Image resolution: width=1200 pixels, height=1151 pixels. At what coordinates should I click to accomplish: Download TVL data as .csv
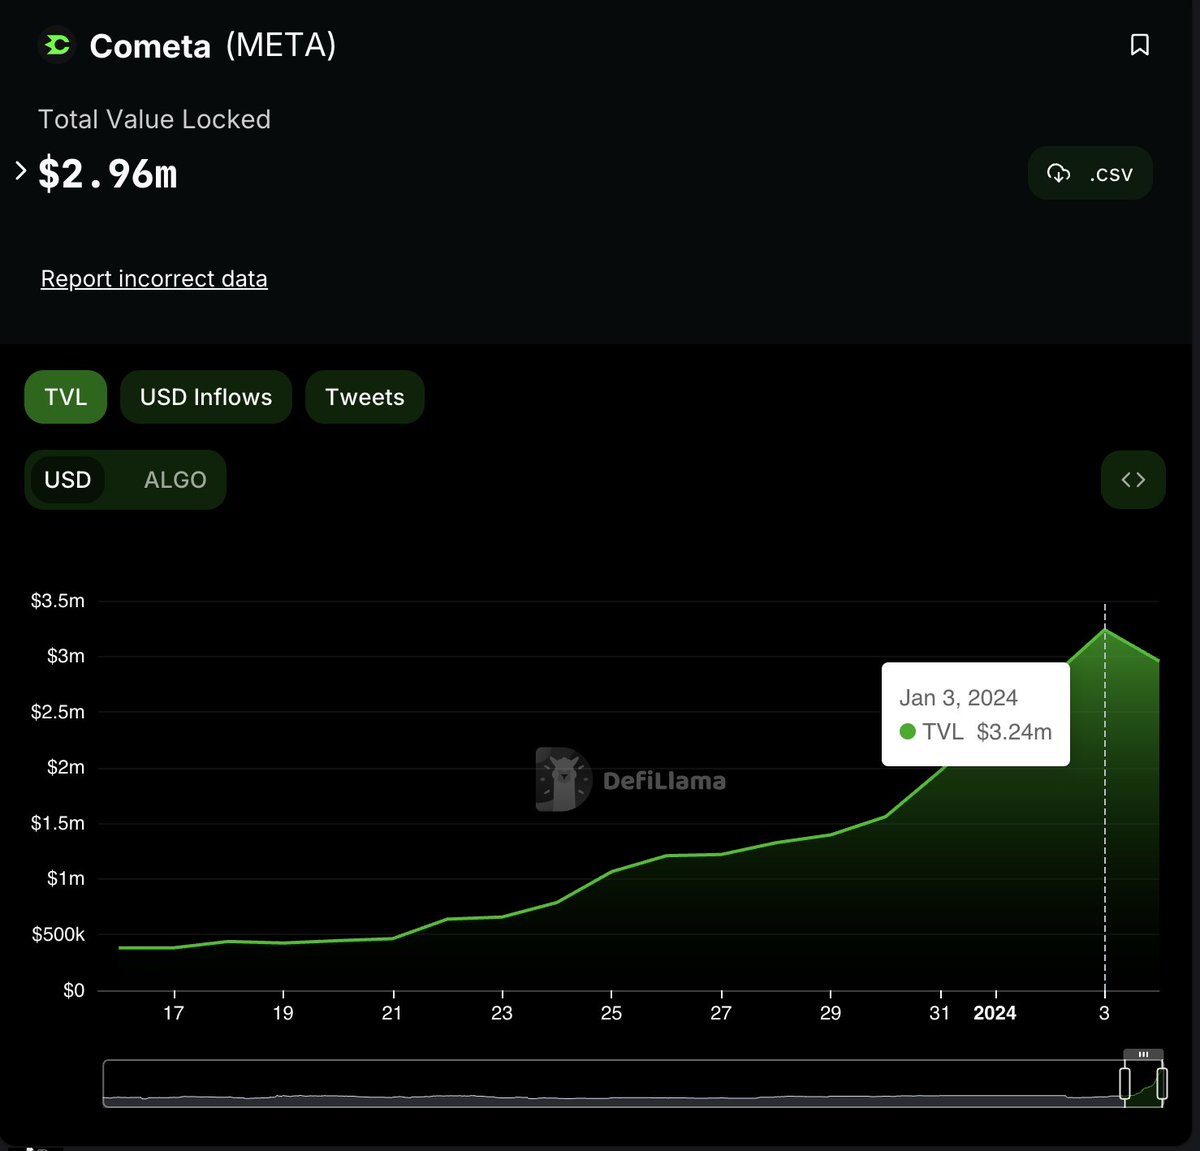pos(1090,173)
